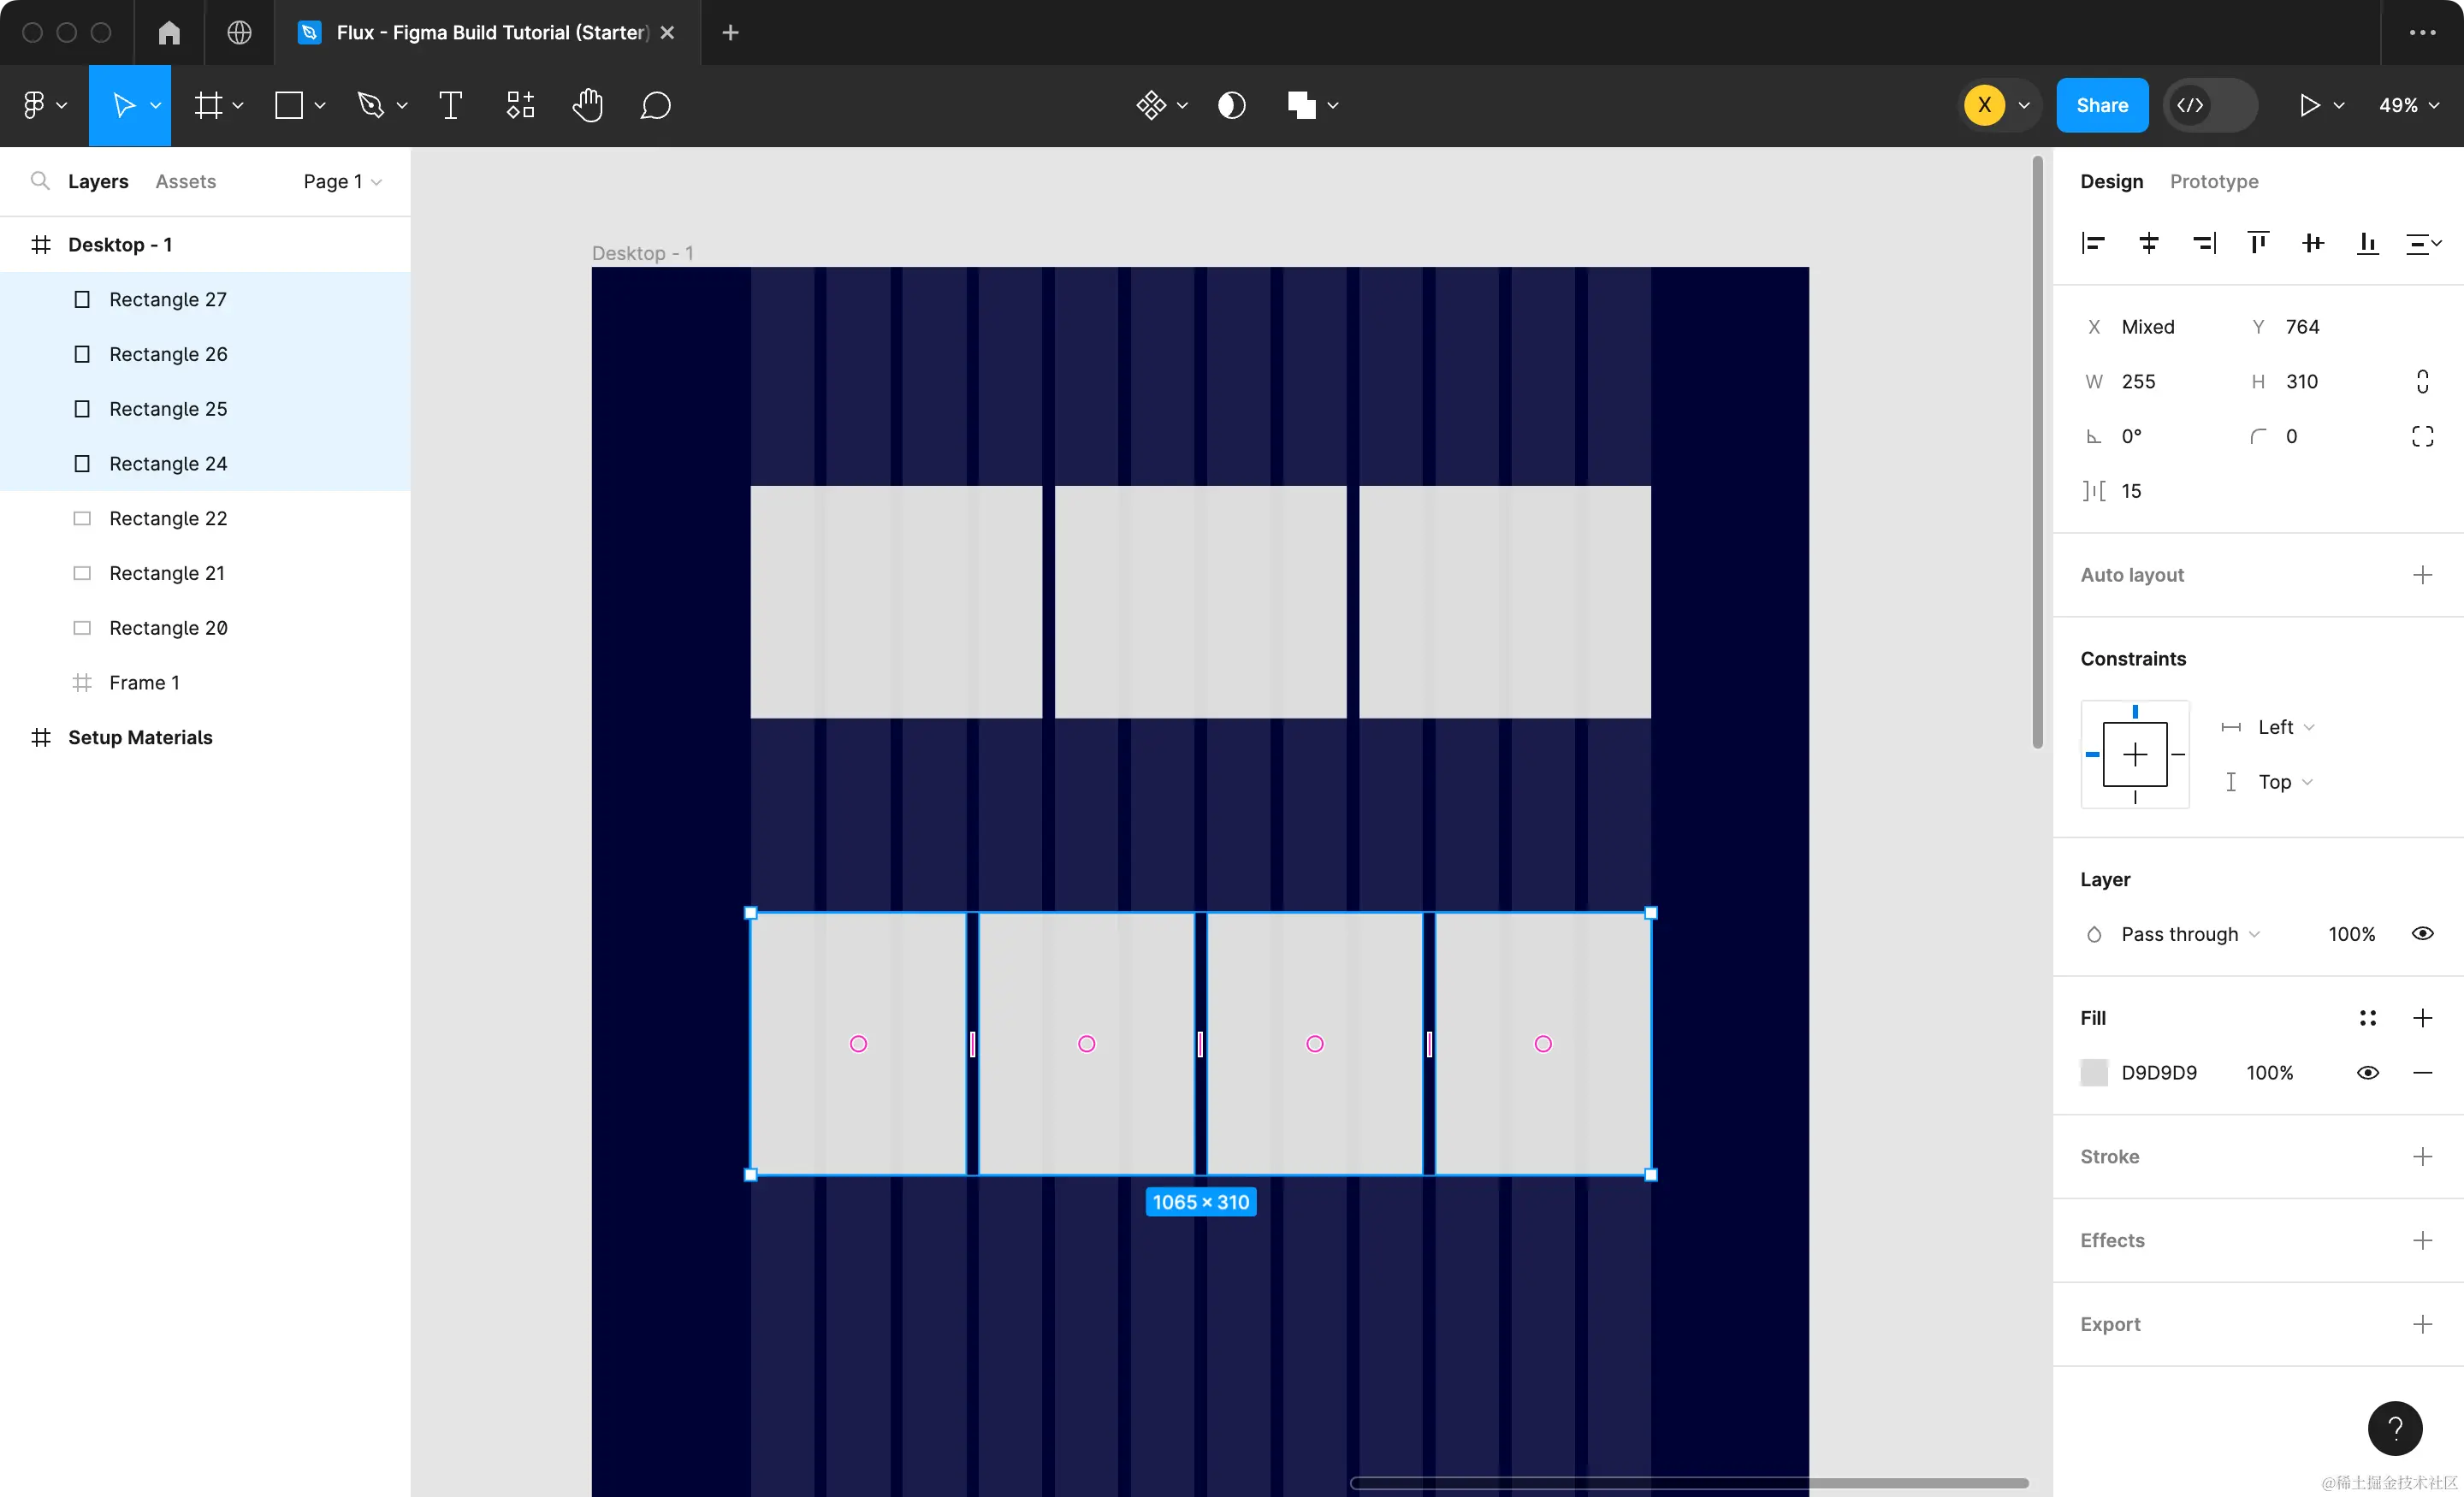Open fill styles icon

click(2367, 1018)
